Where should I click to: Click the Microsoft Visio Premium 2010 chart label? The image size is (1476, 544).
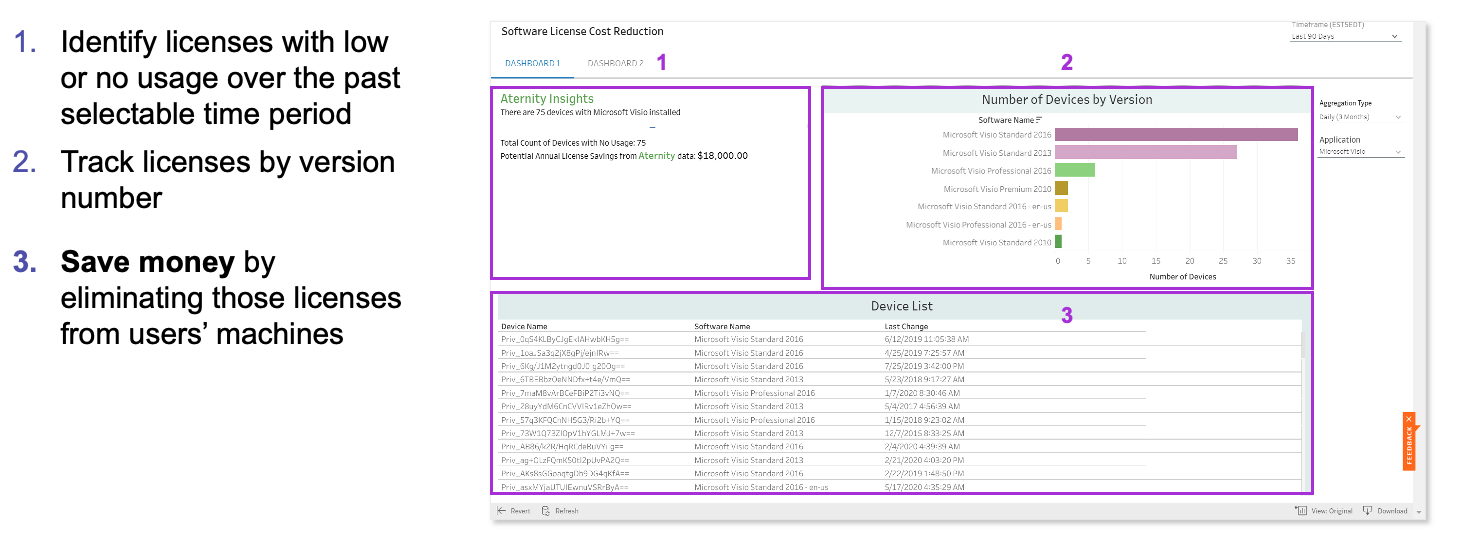pyautogui.click(x=997, y=189)
